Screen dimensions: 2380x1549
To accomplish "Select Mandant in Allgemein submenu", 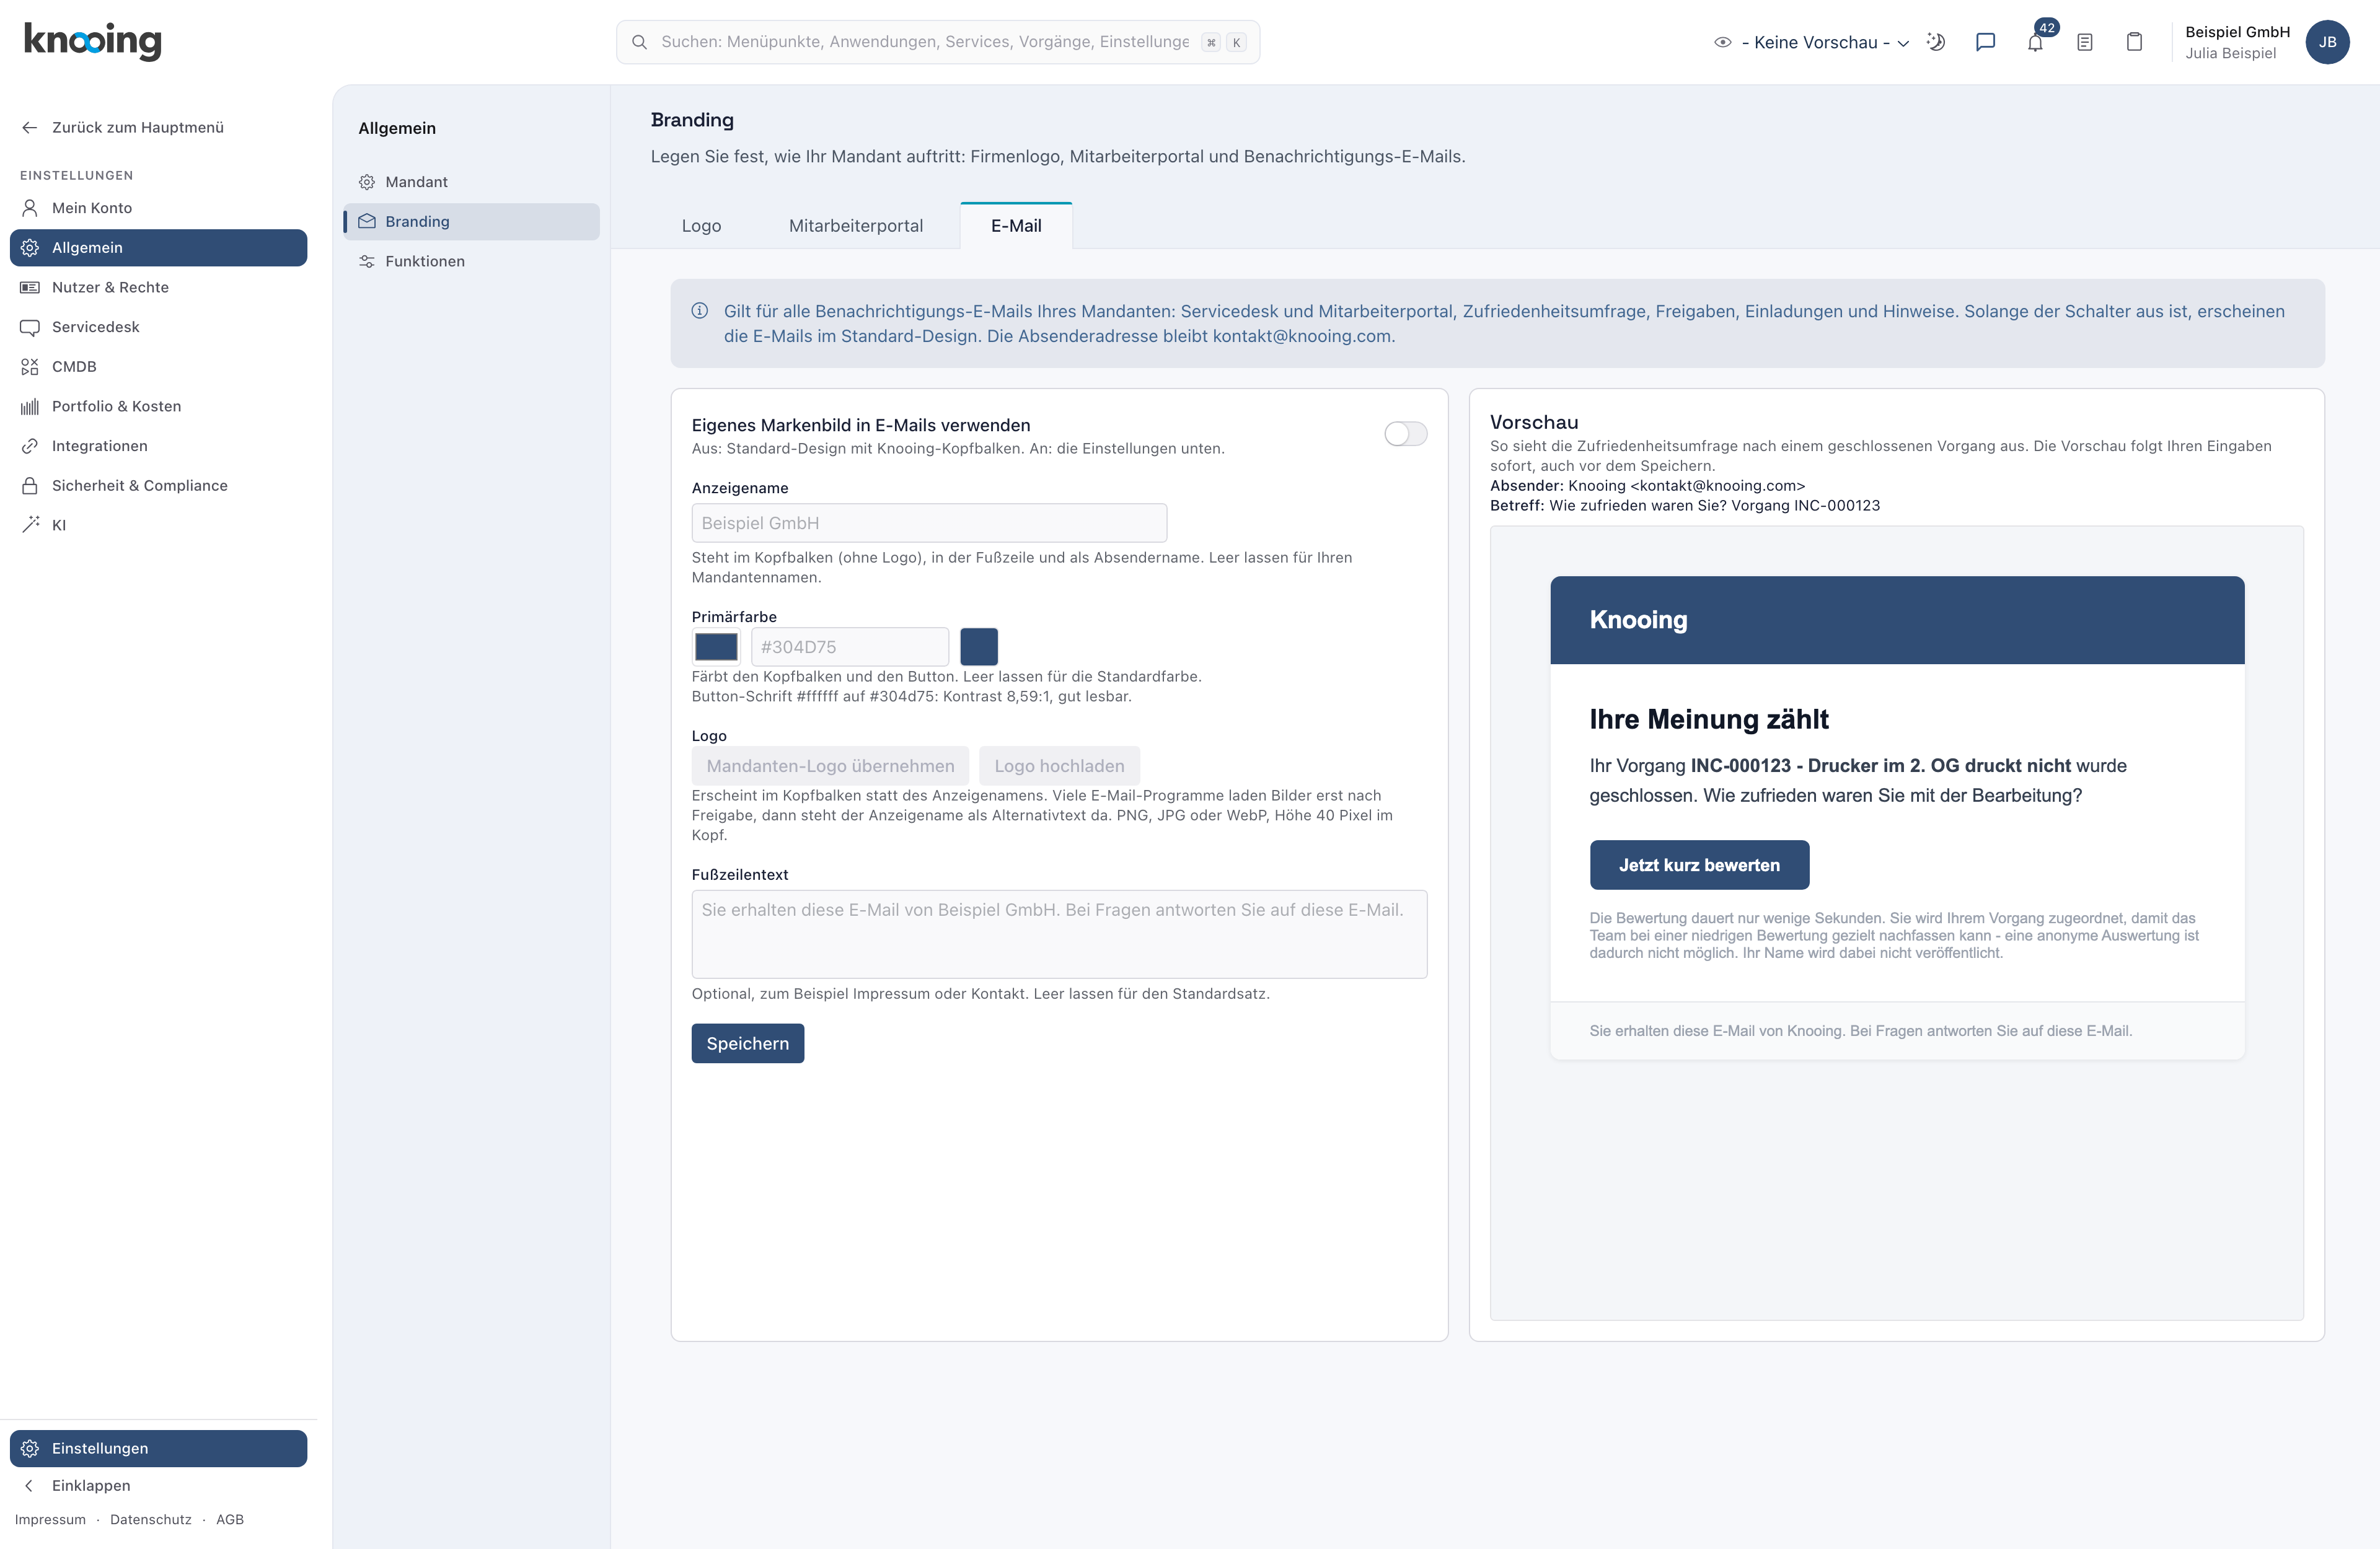I will point(471,182).
